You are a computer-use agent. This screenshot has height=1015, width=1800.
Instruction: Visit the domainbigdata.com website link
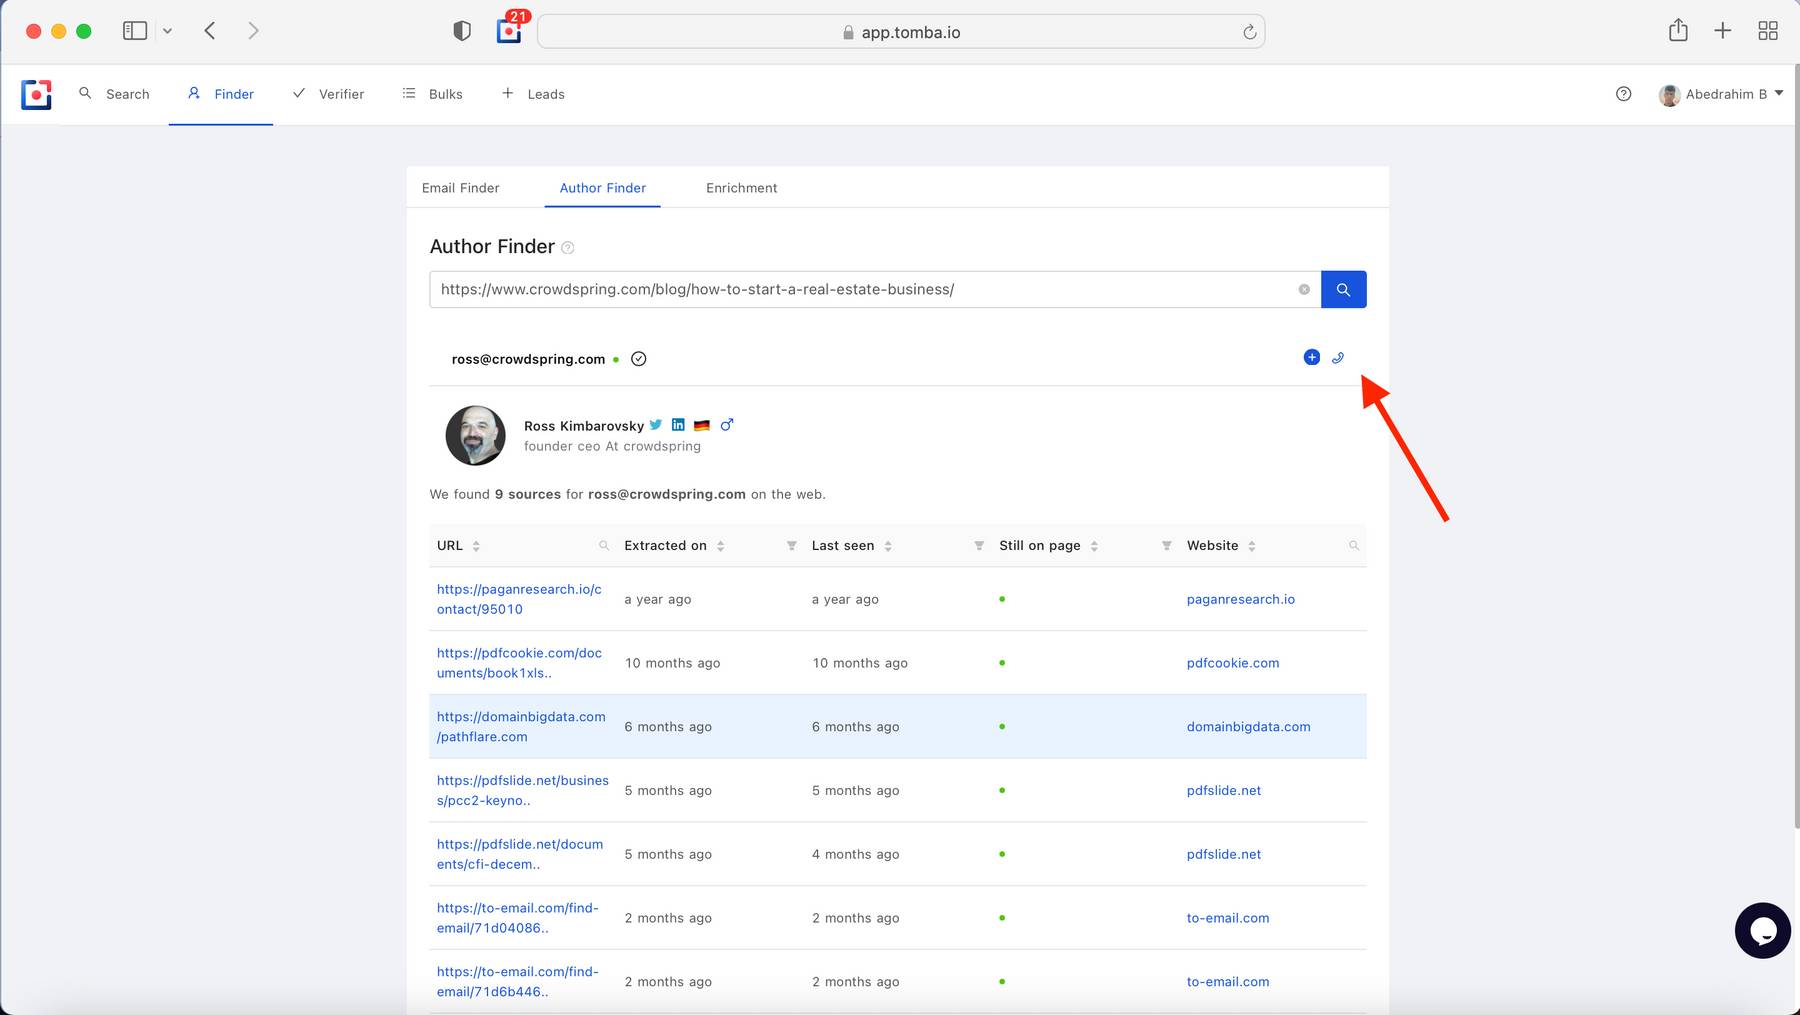pyautogui.click(x=1248, y=727)
